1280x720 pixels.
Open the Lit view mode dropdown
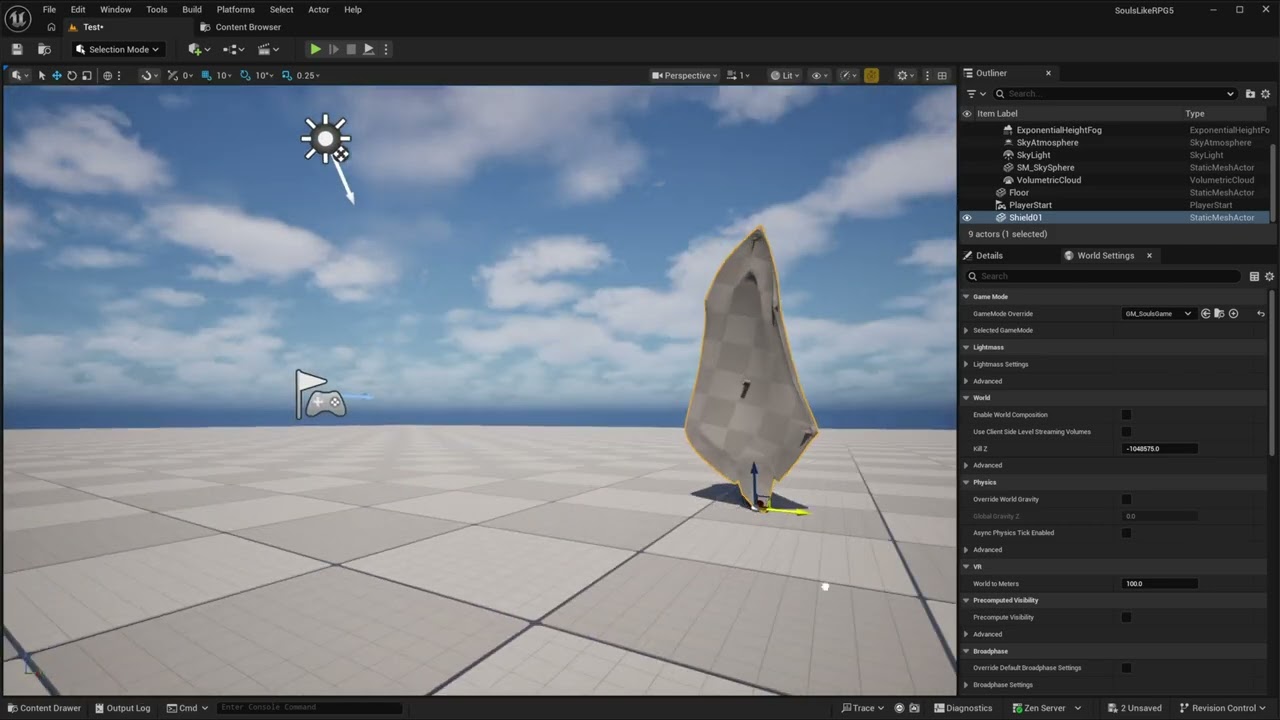click(x=786, y=75)
